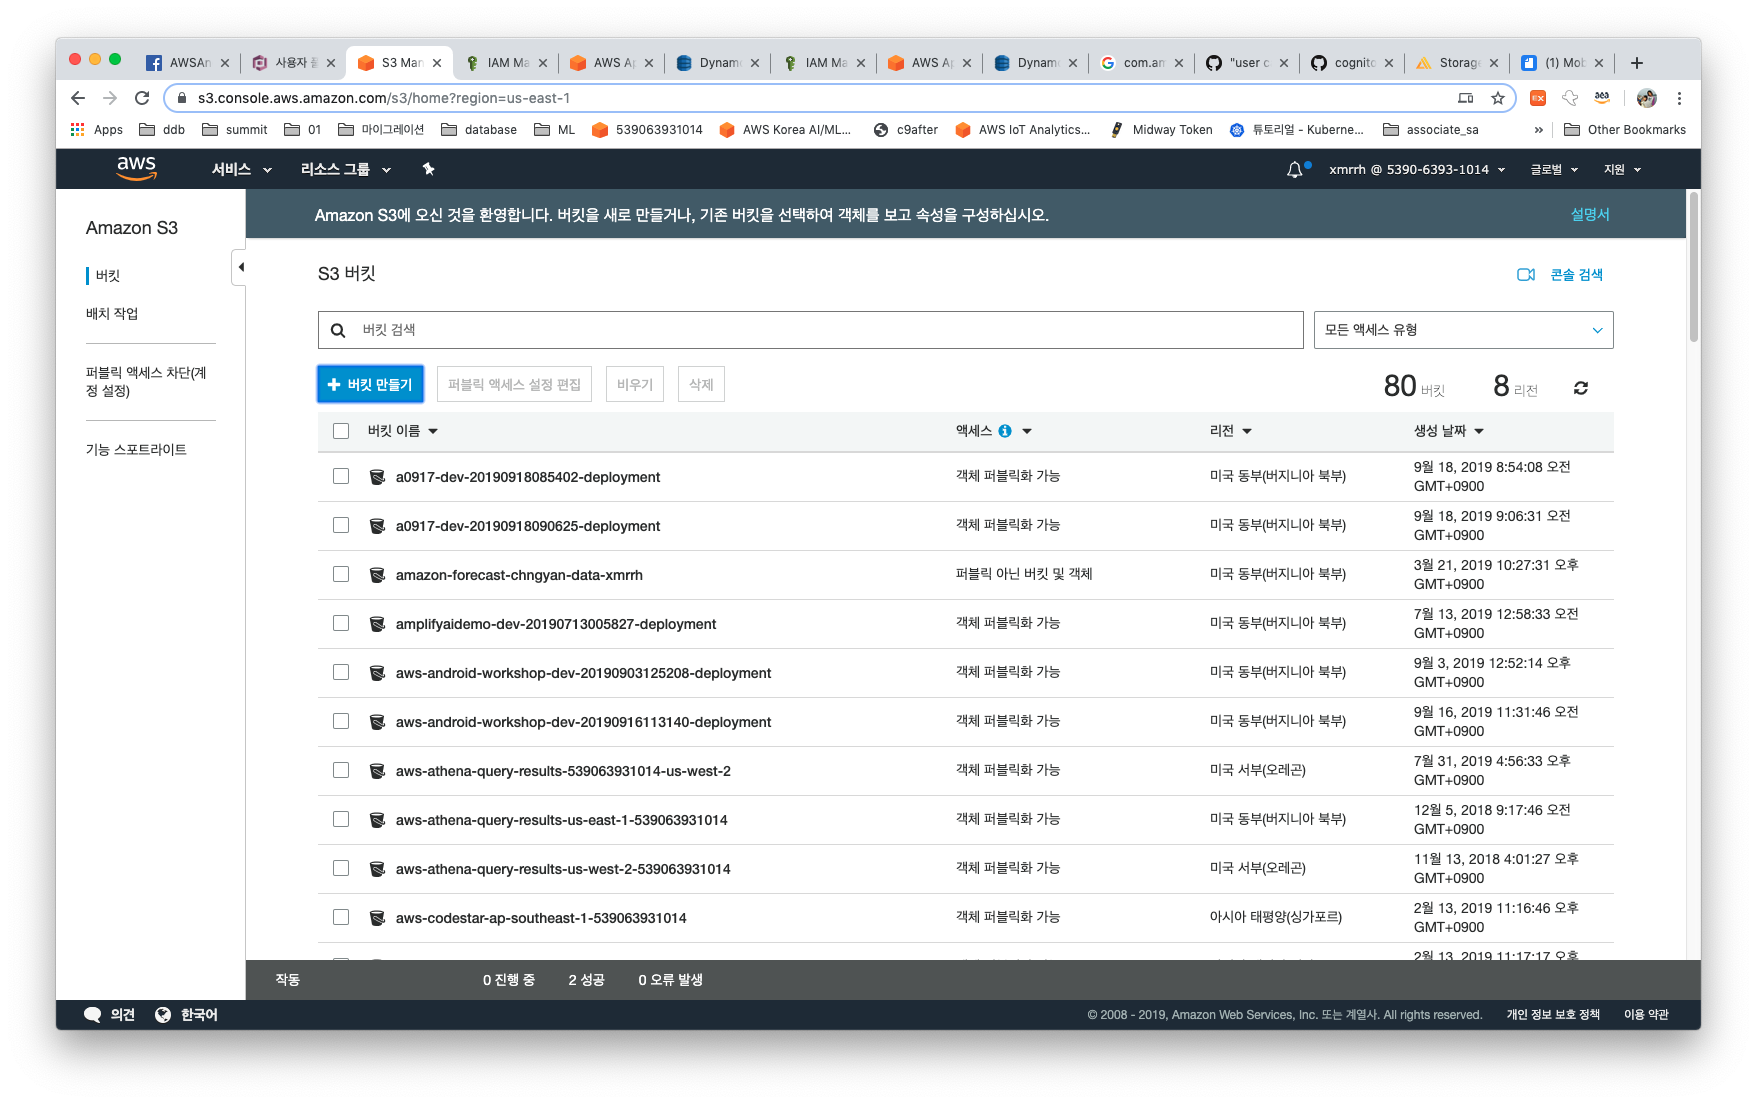The image size is (1757, 1104).
Task: Bookmark this page with the star icon
Action: [x=1498, y=98]
